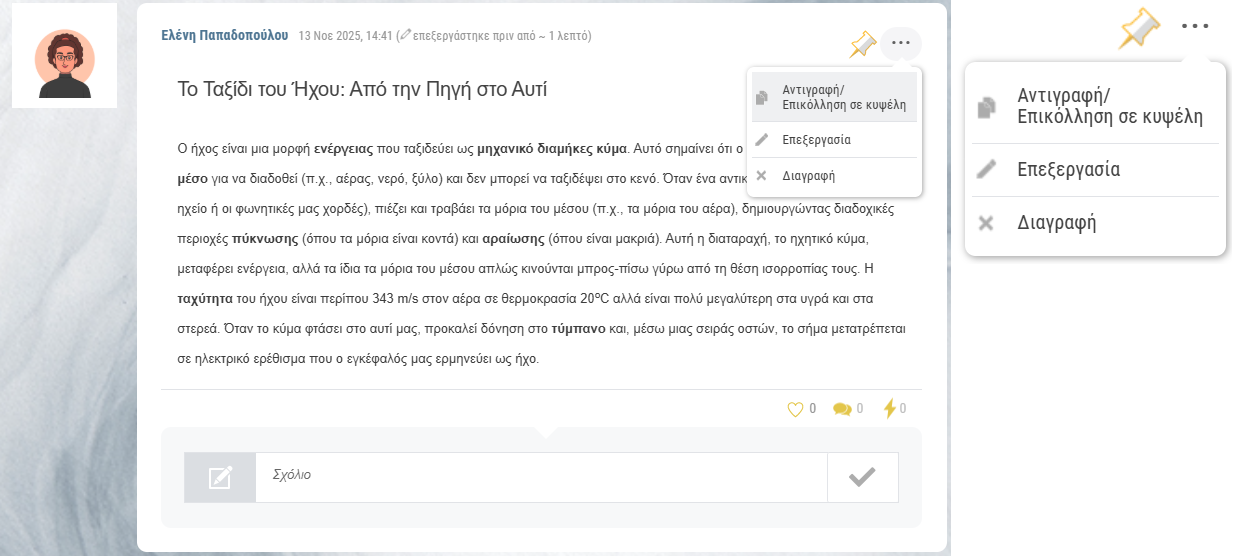Click the lightning bolt reaction icon
Screen dimensions: 1237x556
tap(889, 409)
